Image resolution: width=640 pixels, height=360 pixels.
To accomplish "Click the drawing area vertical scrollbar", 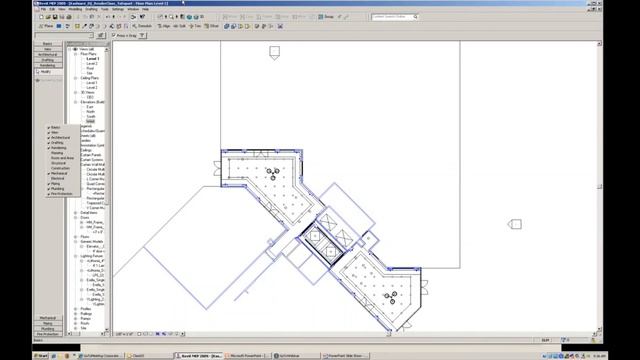I will pos(599,187).
